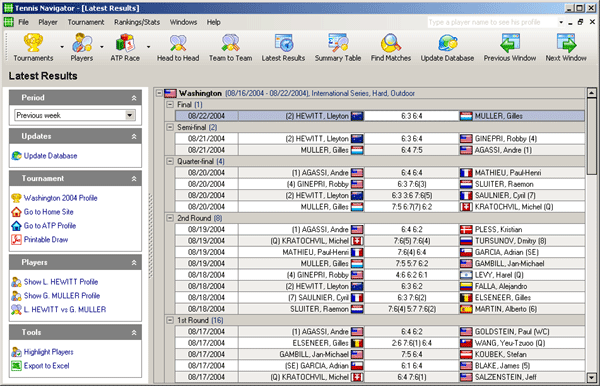Screen dimensions: 600x386
Task: Open the Windows menu
Action: (x=183, y=22)
